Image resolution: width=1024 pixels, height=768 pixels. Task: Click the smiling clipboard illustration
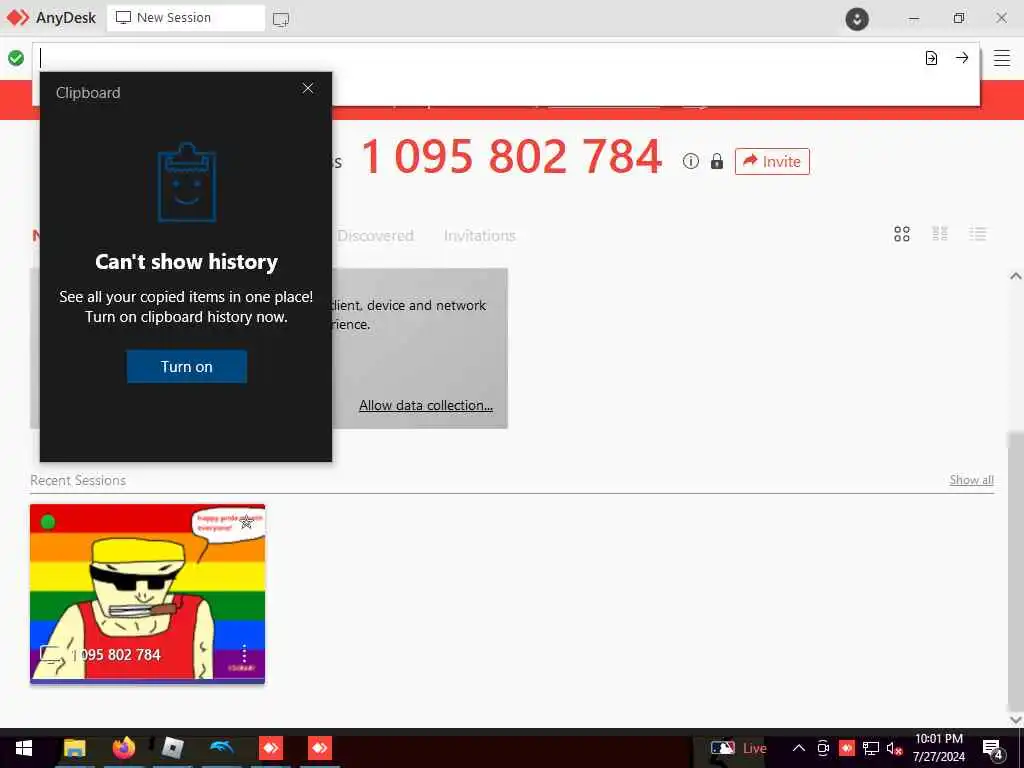pyautogui.click(x=187, y=182)
